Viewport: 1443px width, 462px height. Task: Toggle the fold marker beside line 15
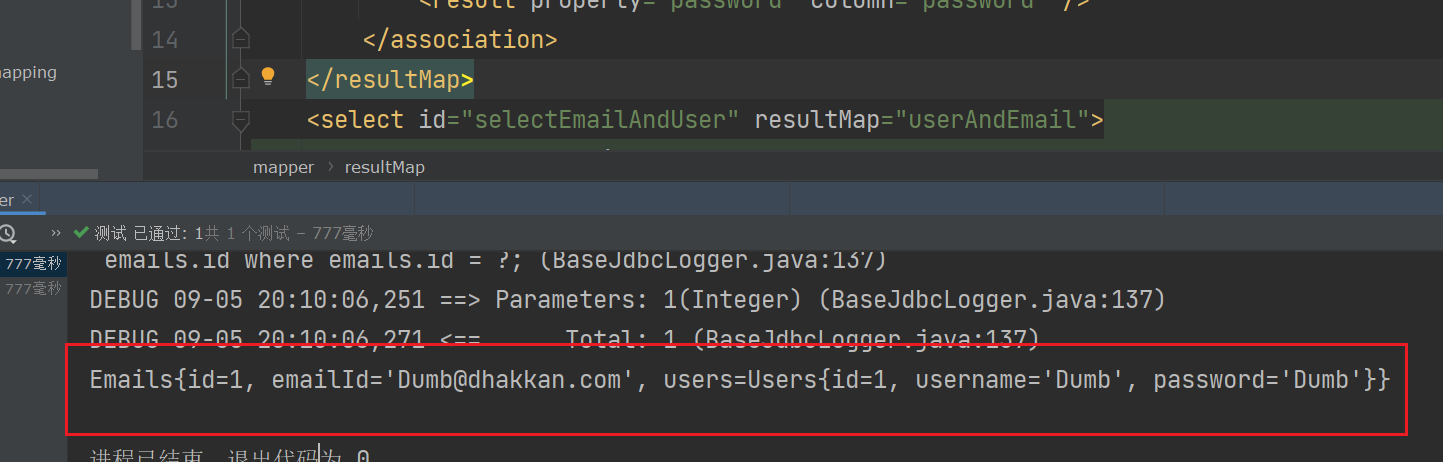[x=239, y=78]
